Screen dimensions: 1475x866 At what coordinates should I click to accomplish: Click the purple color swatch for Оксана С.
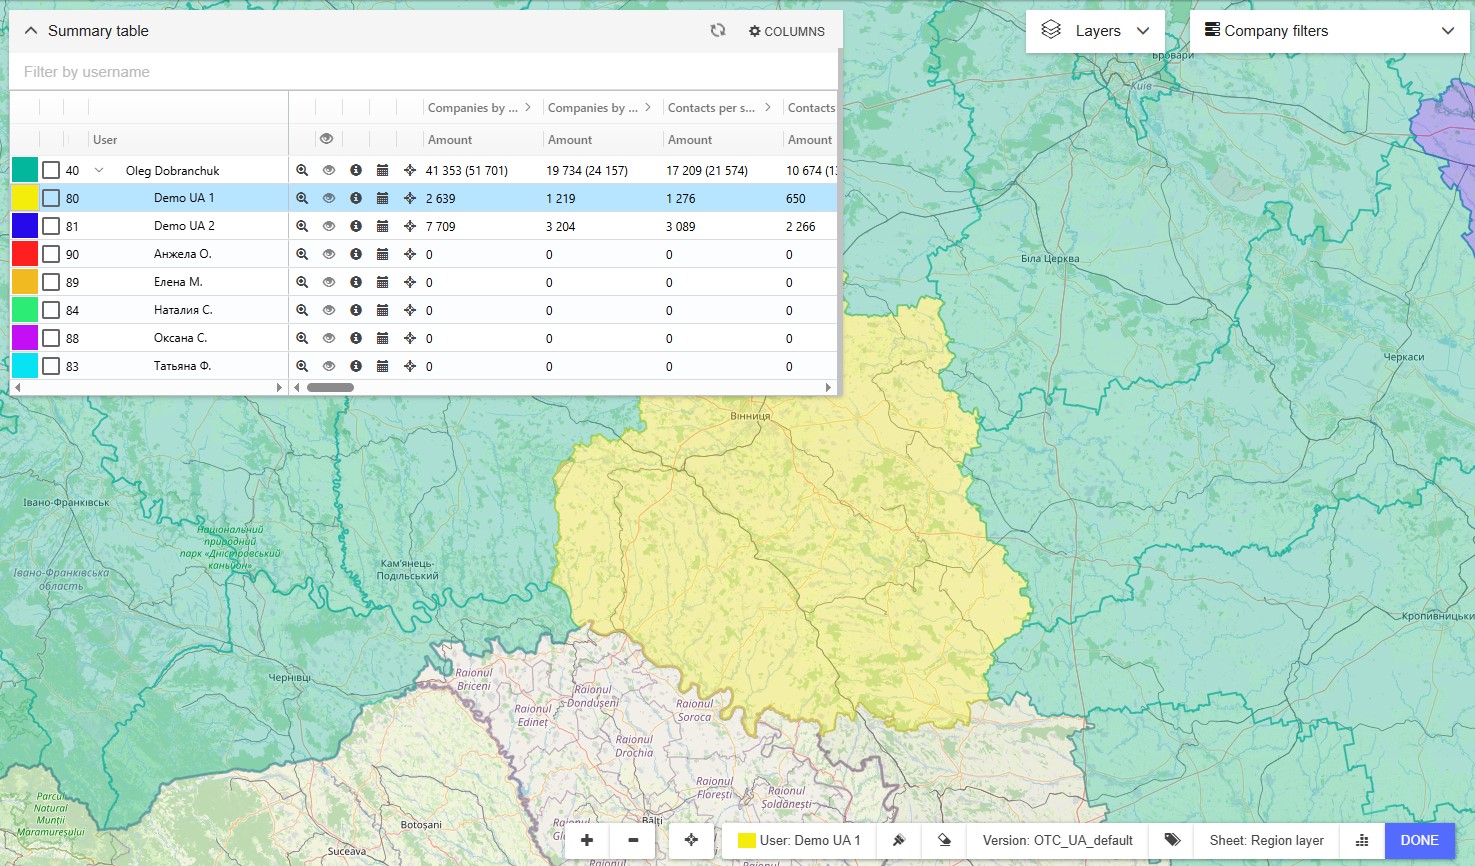25,338
